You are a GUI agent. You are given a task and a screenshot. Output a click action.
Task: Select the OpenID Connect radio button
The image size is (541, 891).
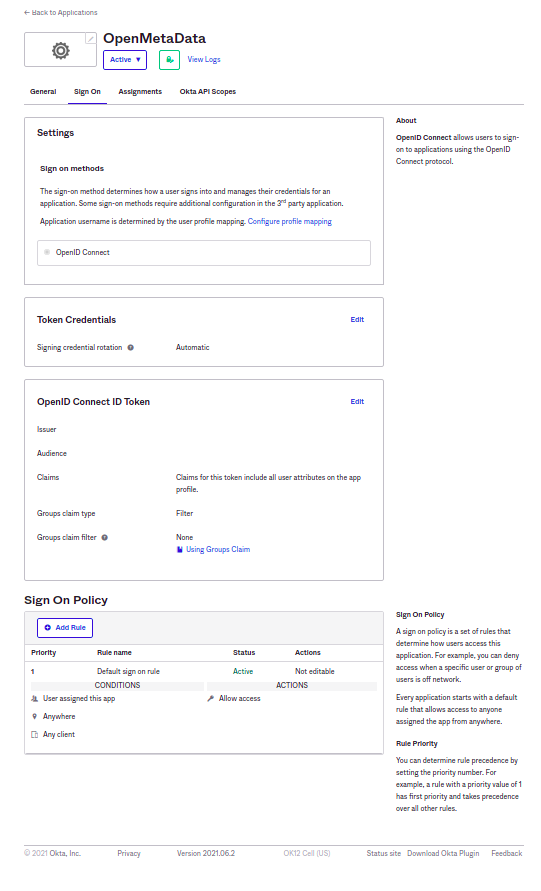47,252
